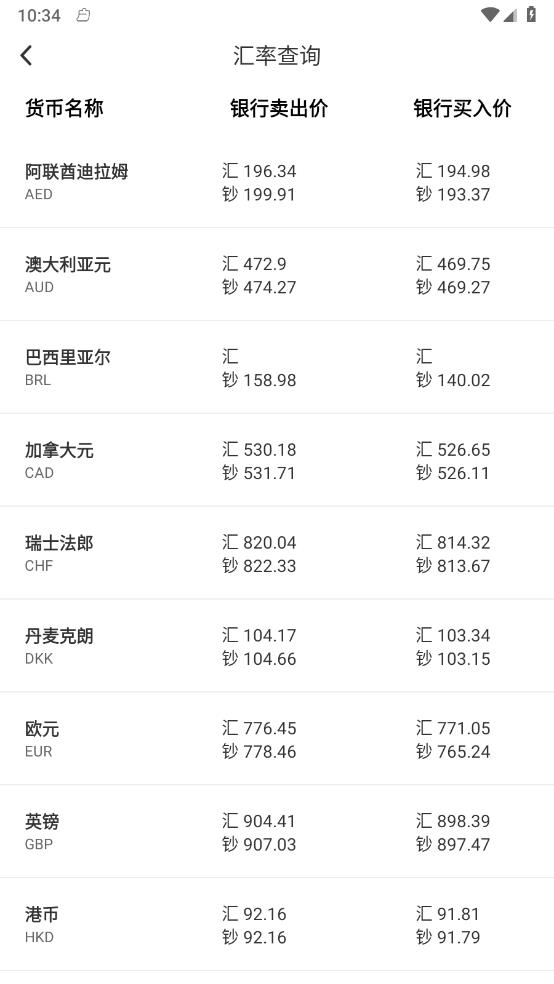554x984 pixels.
Task: Select the 丹麦克朗 DKK row
Action: point(277,646)
